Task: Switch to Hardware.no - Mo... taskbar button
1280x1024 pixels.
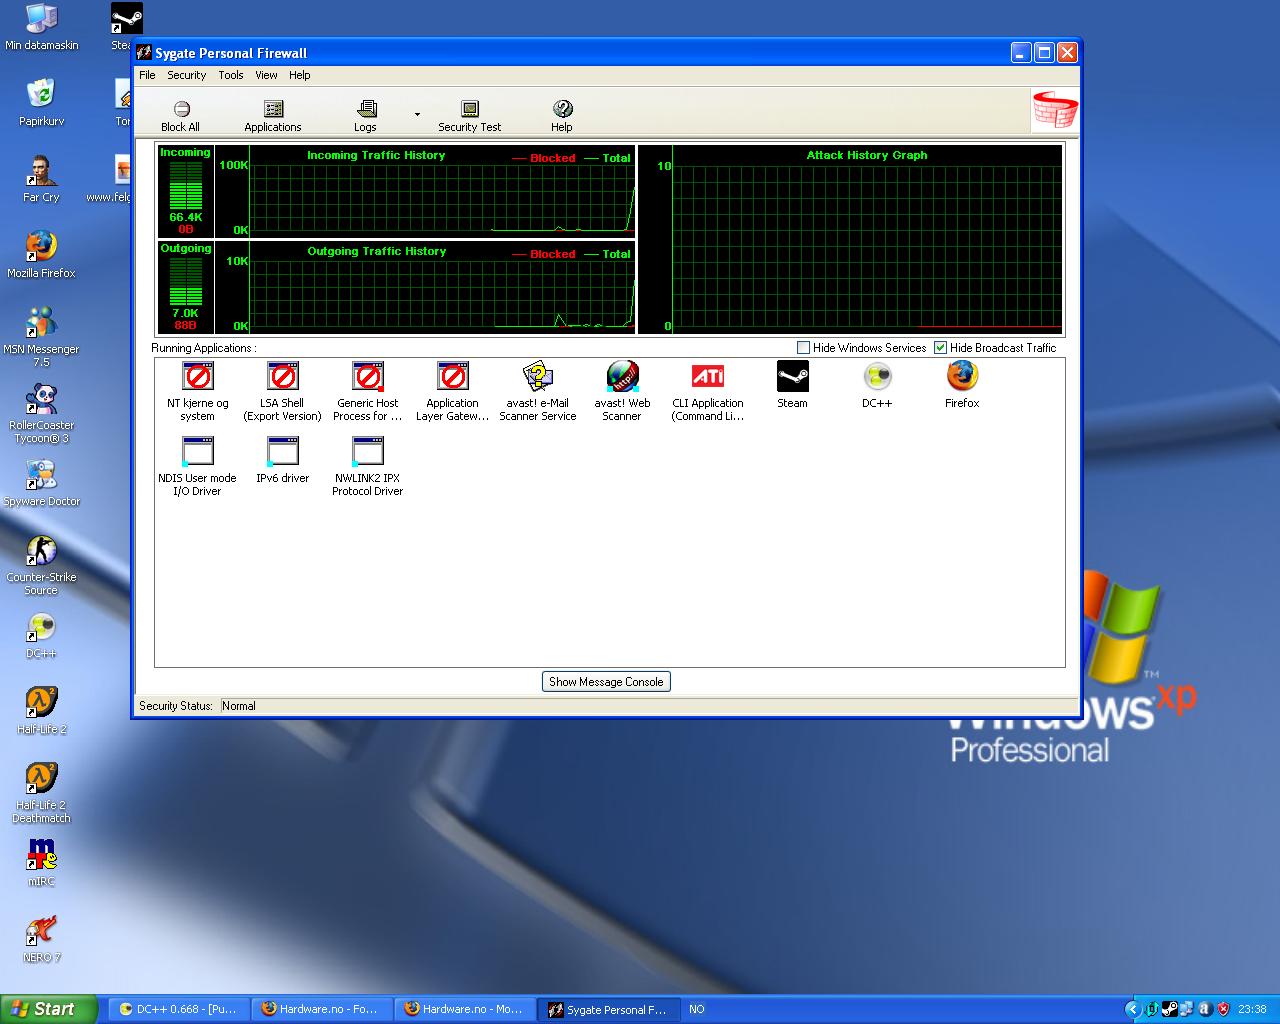Action: click(465, 1009)
